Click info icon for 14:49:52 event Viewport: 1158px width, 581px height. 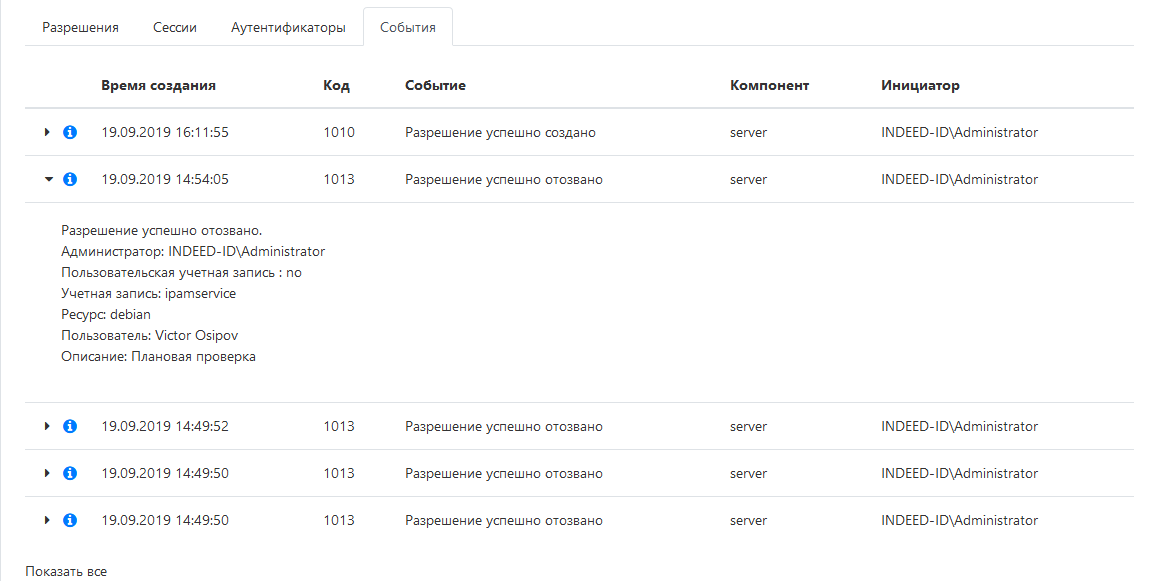(70, 426)
